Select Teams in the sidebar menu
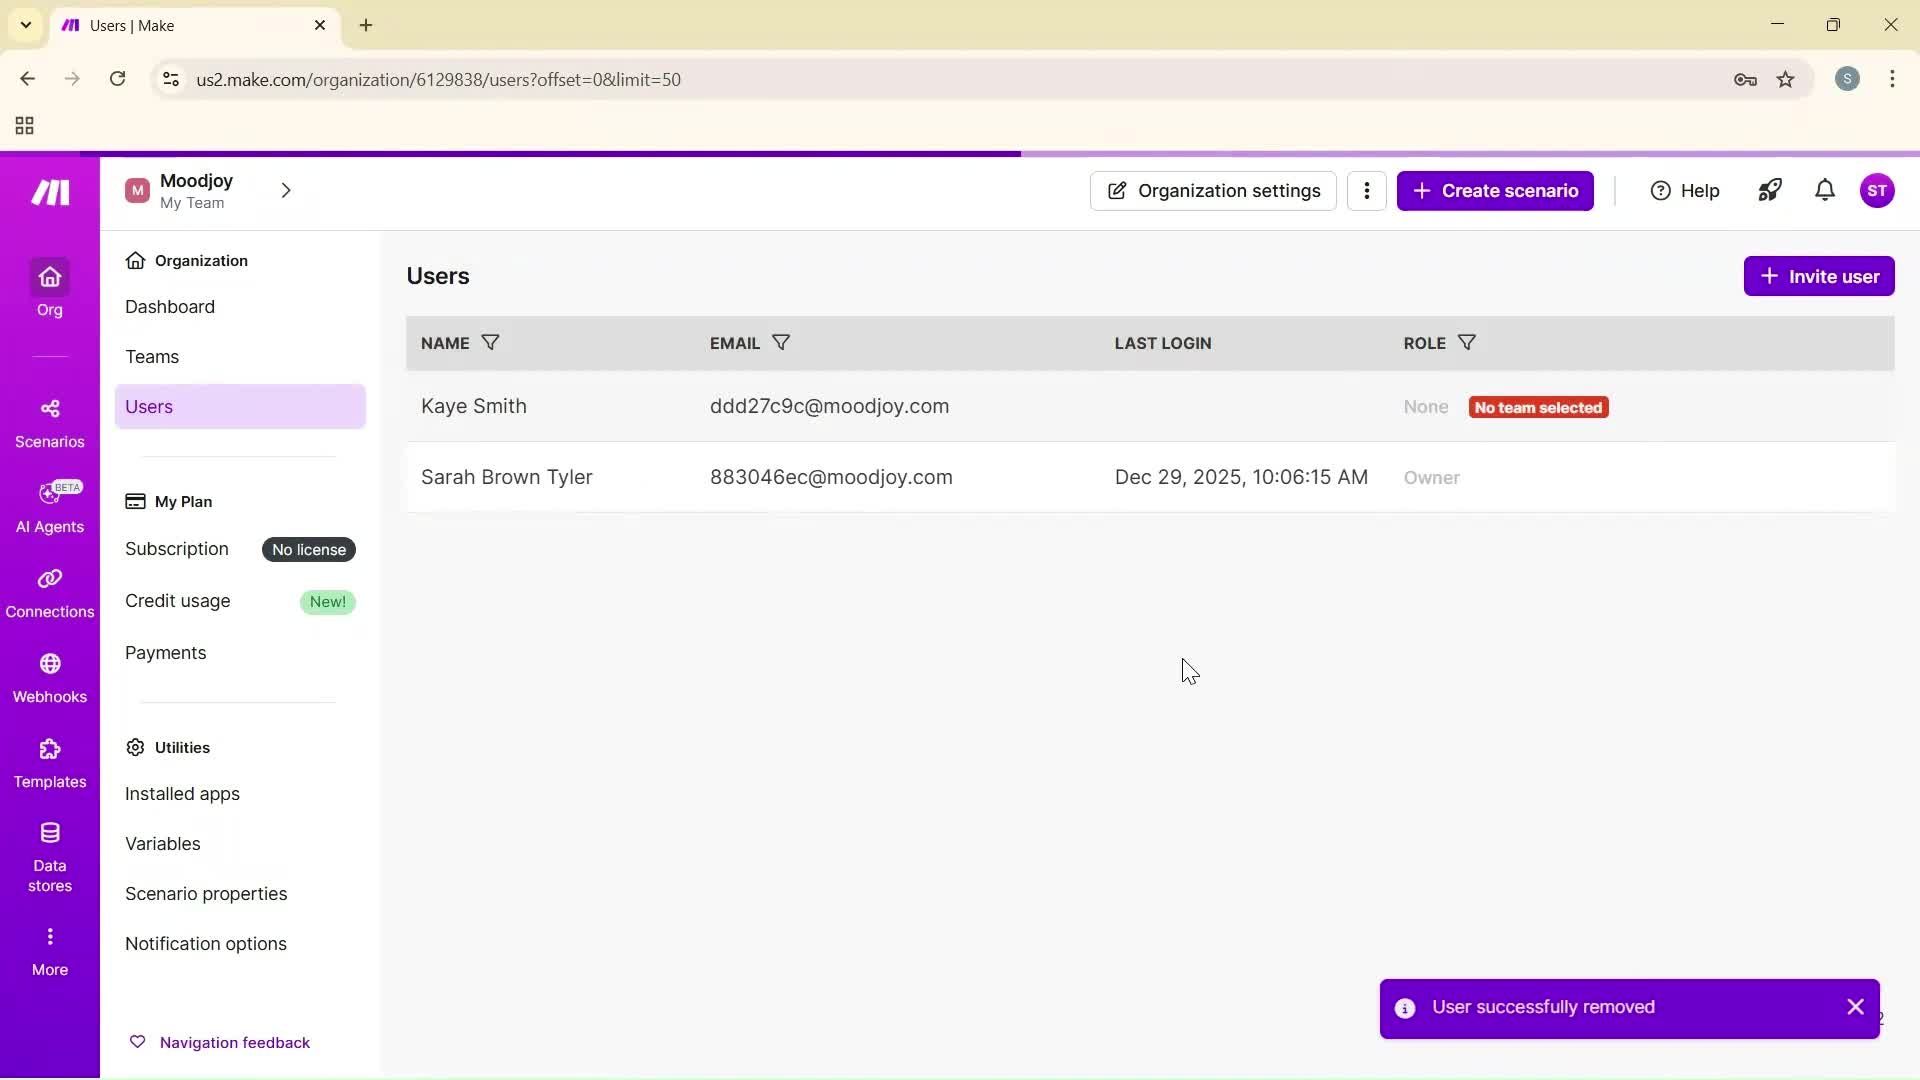The height and width of the screenshot is (1080, 1920). (x=152, y=356)
